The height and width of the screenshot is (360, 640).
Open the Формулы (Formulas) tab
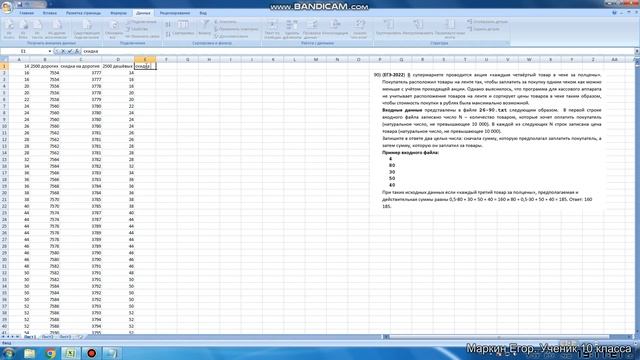click(118, 13)
